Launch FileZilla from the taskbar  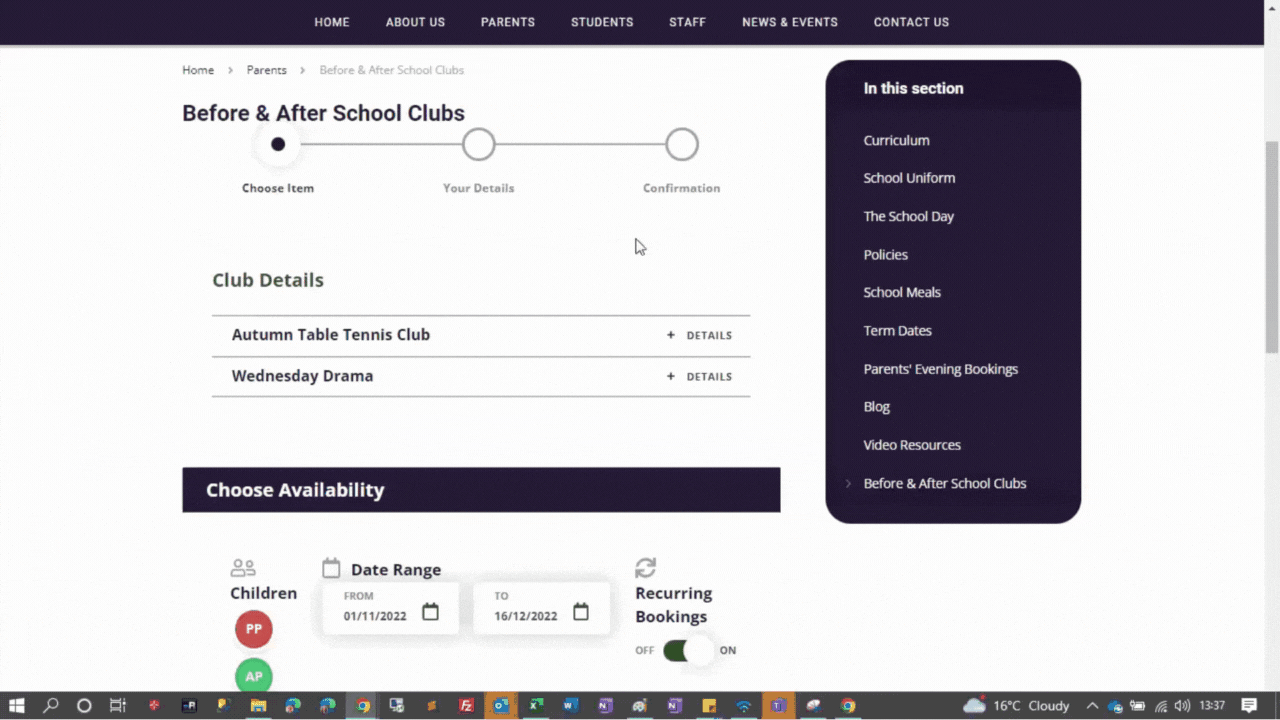466,705
